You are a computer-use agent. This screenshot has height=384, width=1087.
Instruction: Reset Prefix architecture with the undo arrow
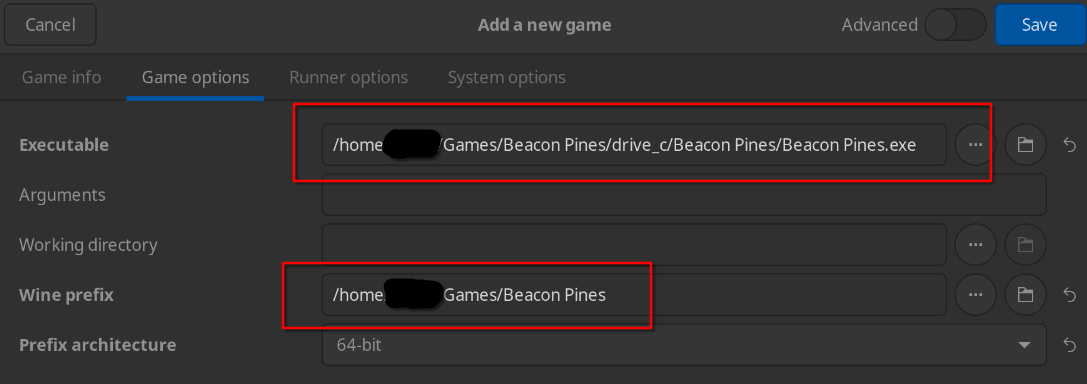tap(1070, 344)
